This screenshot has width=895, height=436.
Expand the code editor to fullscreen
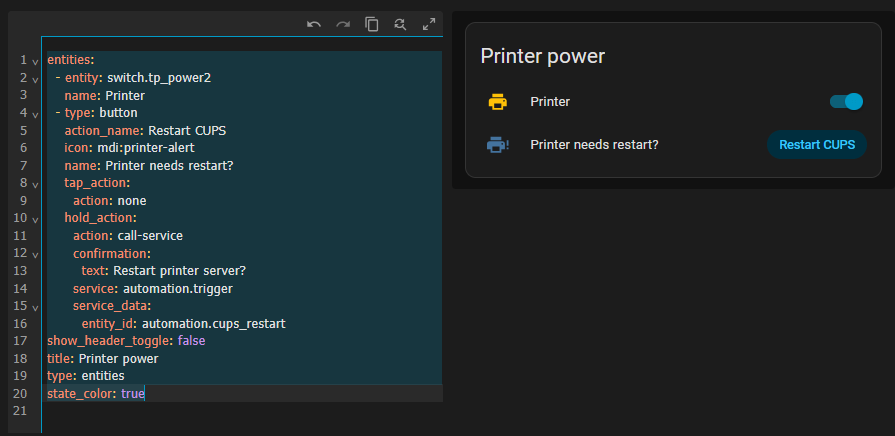[429, 24]
